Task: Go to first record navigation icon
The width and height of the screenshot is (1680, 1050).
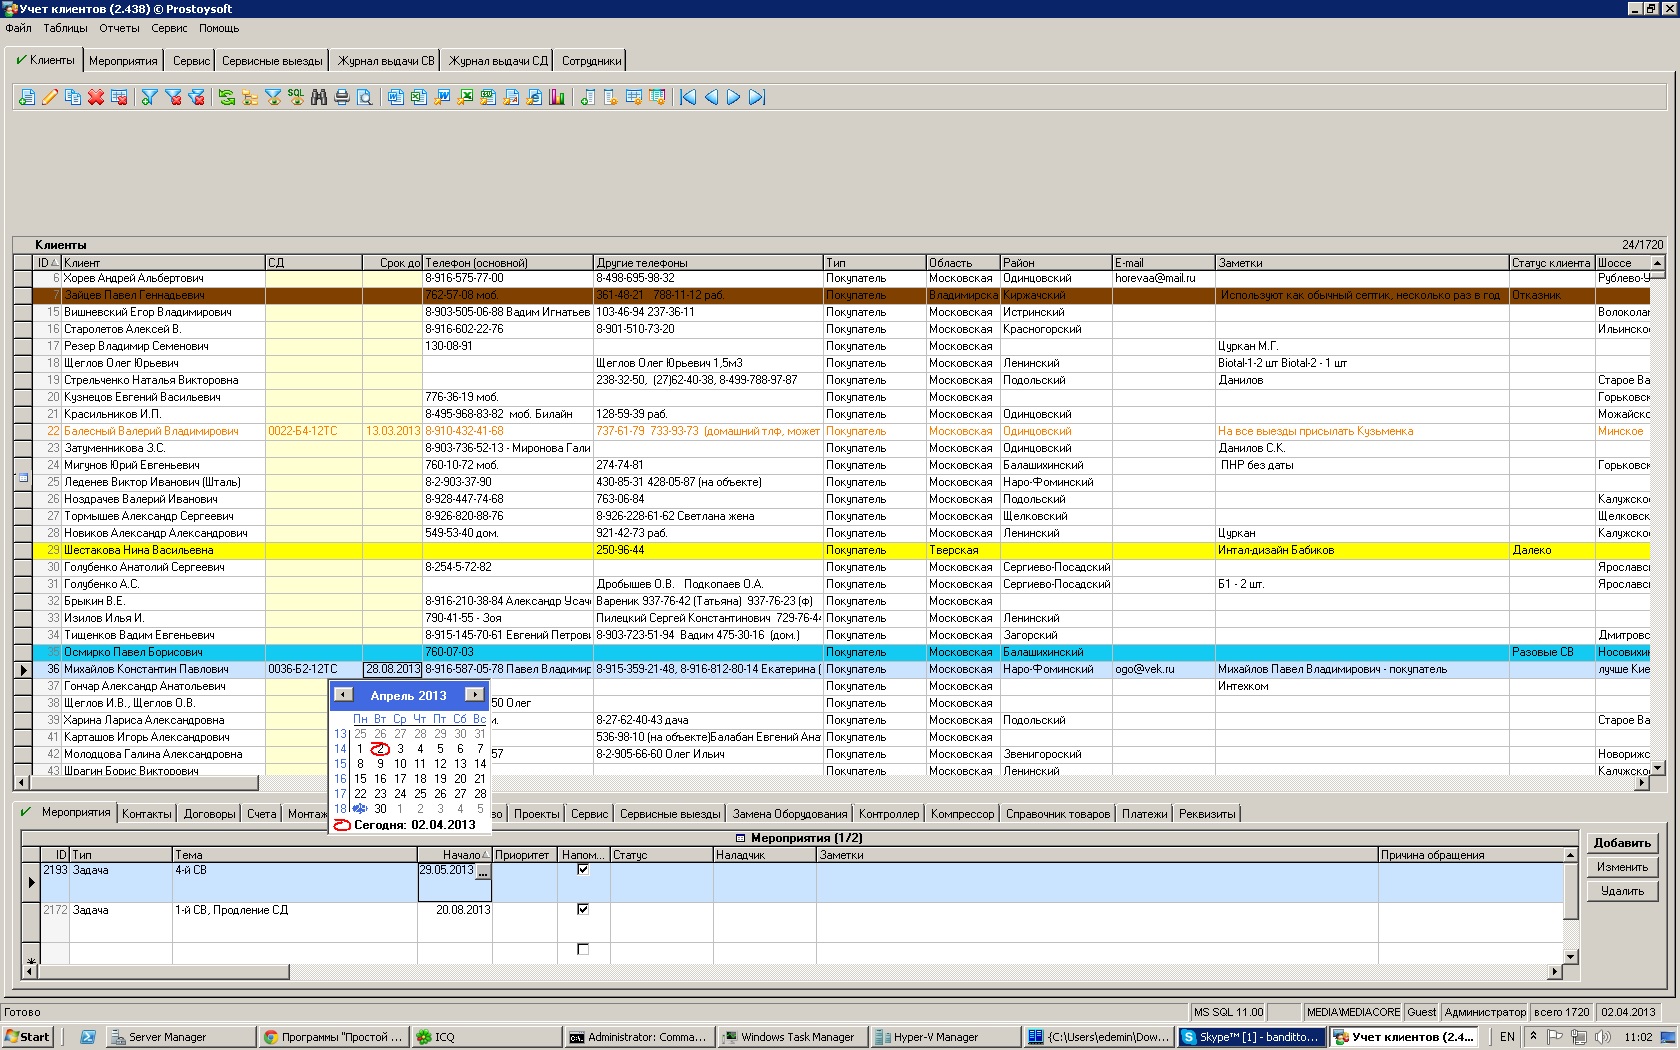Action: pos(688,97)
